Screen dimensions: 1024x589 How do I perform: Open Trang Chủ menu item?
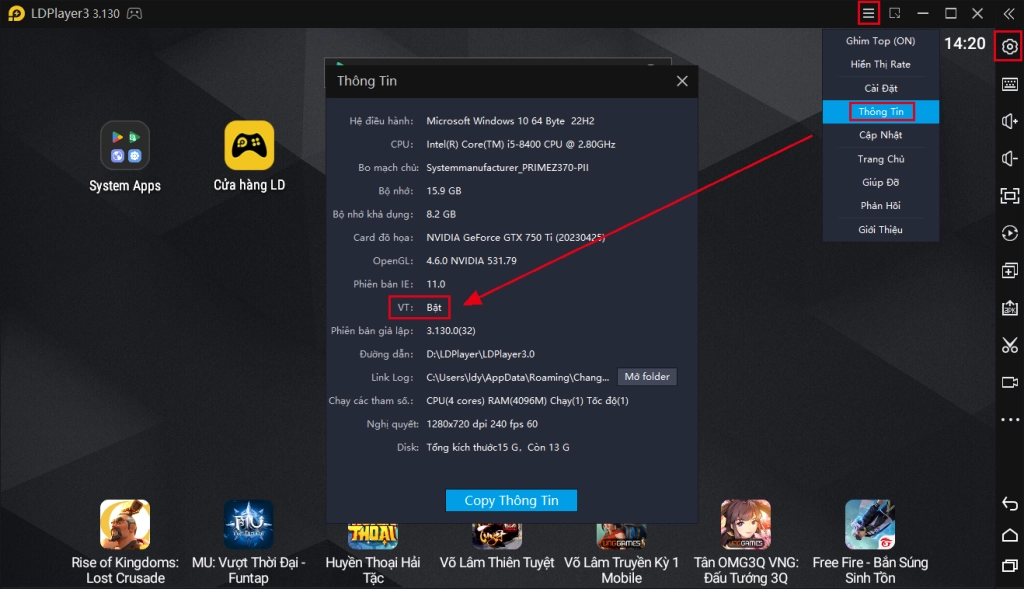[880, 159]
